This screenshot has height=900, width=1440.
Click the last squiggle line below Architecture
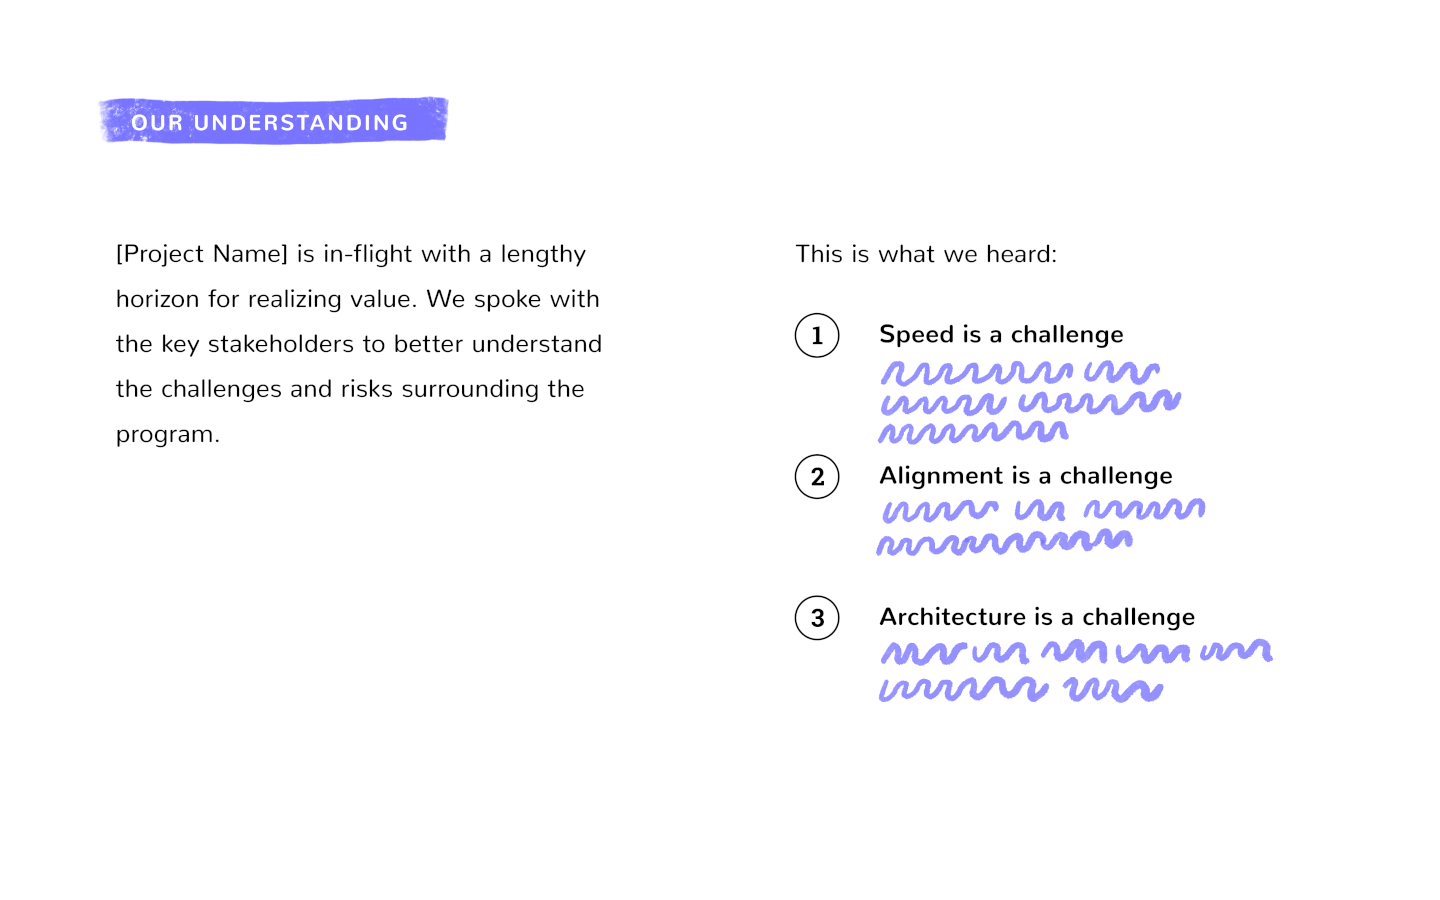click(1021, 689)
